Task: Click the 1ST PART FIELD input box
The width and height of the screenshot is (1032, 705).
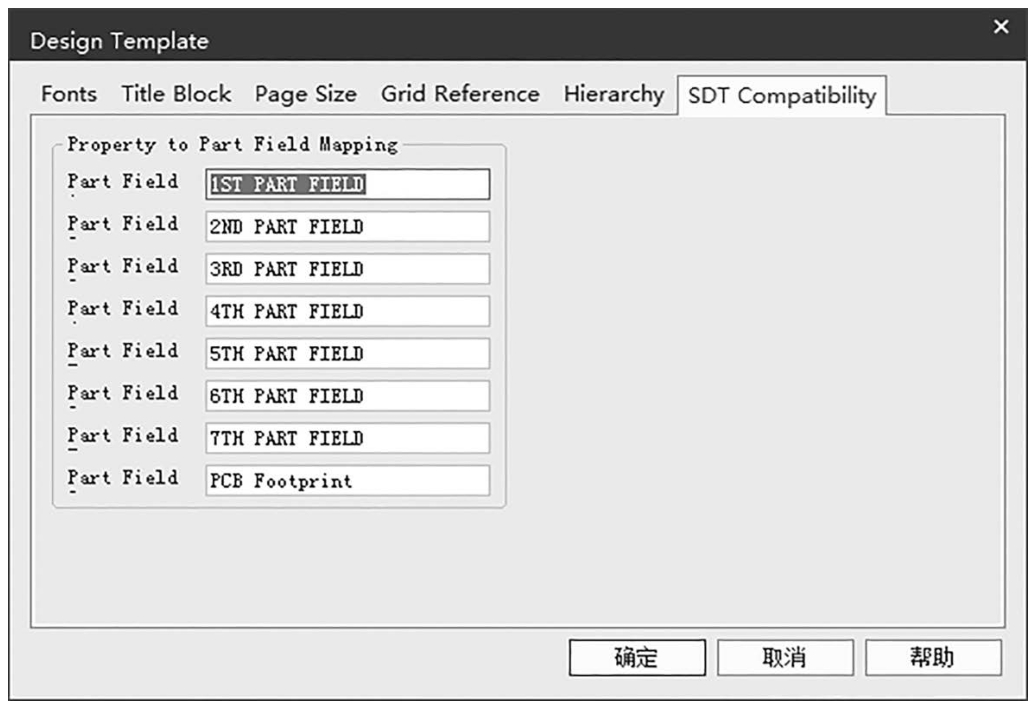Action: [x=348, y=184]
